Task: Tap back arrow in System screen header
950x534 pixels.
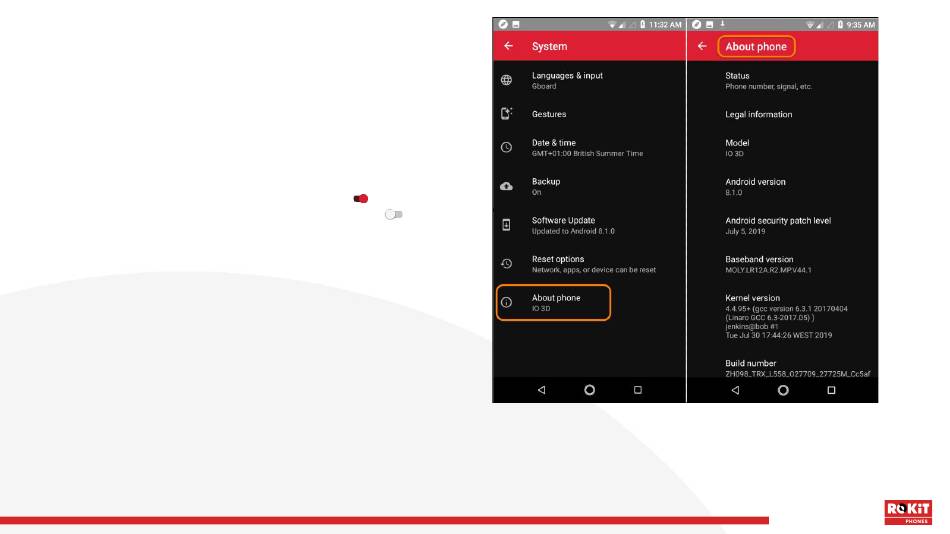Action: (x=508, y=46)
